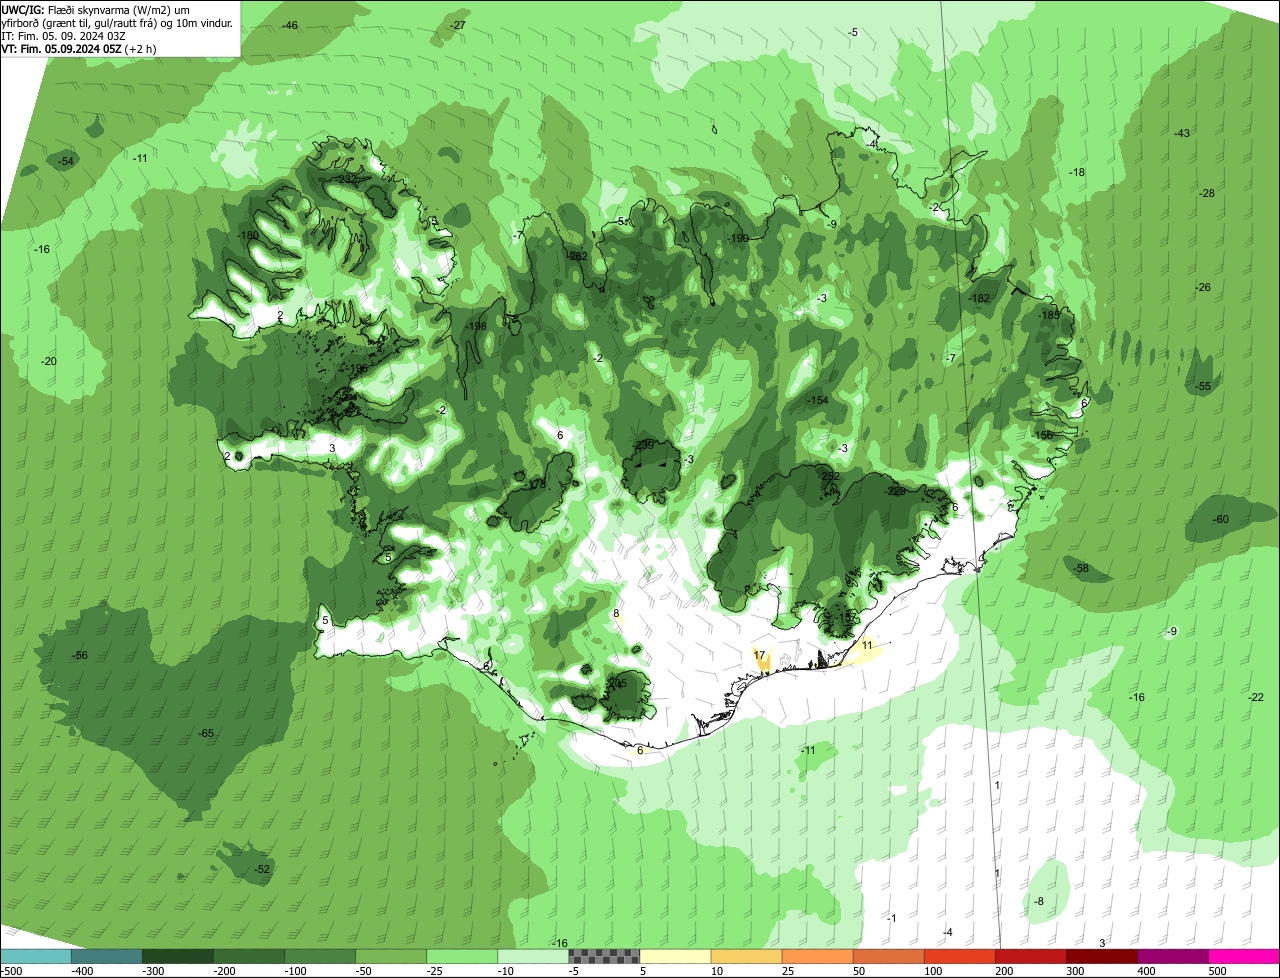This screenshot has height=978, width=1280.
Task: Click the '-154' value inland
Action: pos(818,400)
